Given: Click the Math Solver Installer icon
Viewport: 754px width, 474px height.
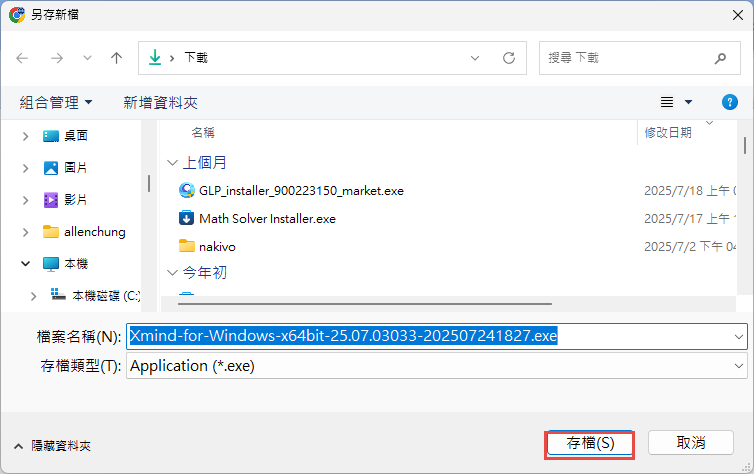Looking at the screenshot, I should [187, 218].
